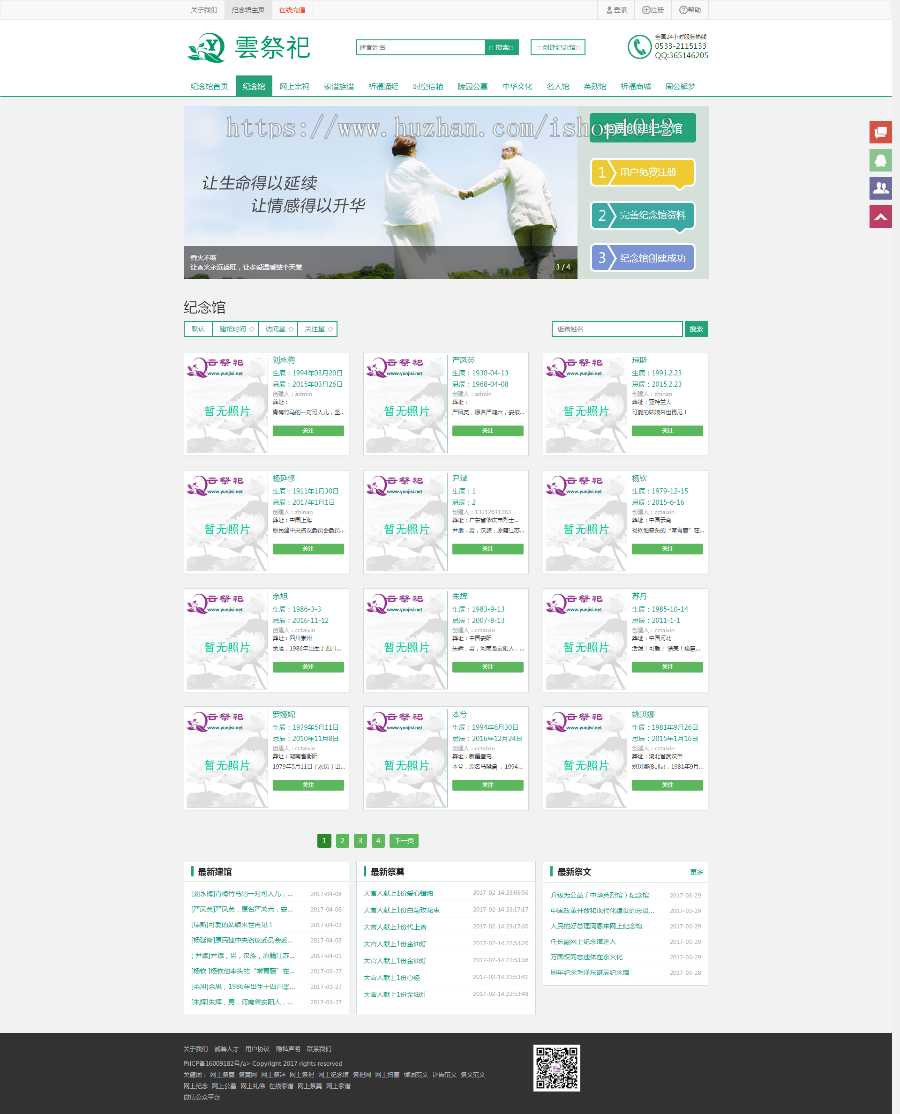Image resolution: width=900 pixels, height=1114 pixels.
Task: Click 用户免费注册 yellow step button
Action: [642, 173]
